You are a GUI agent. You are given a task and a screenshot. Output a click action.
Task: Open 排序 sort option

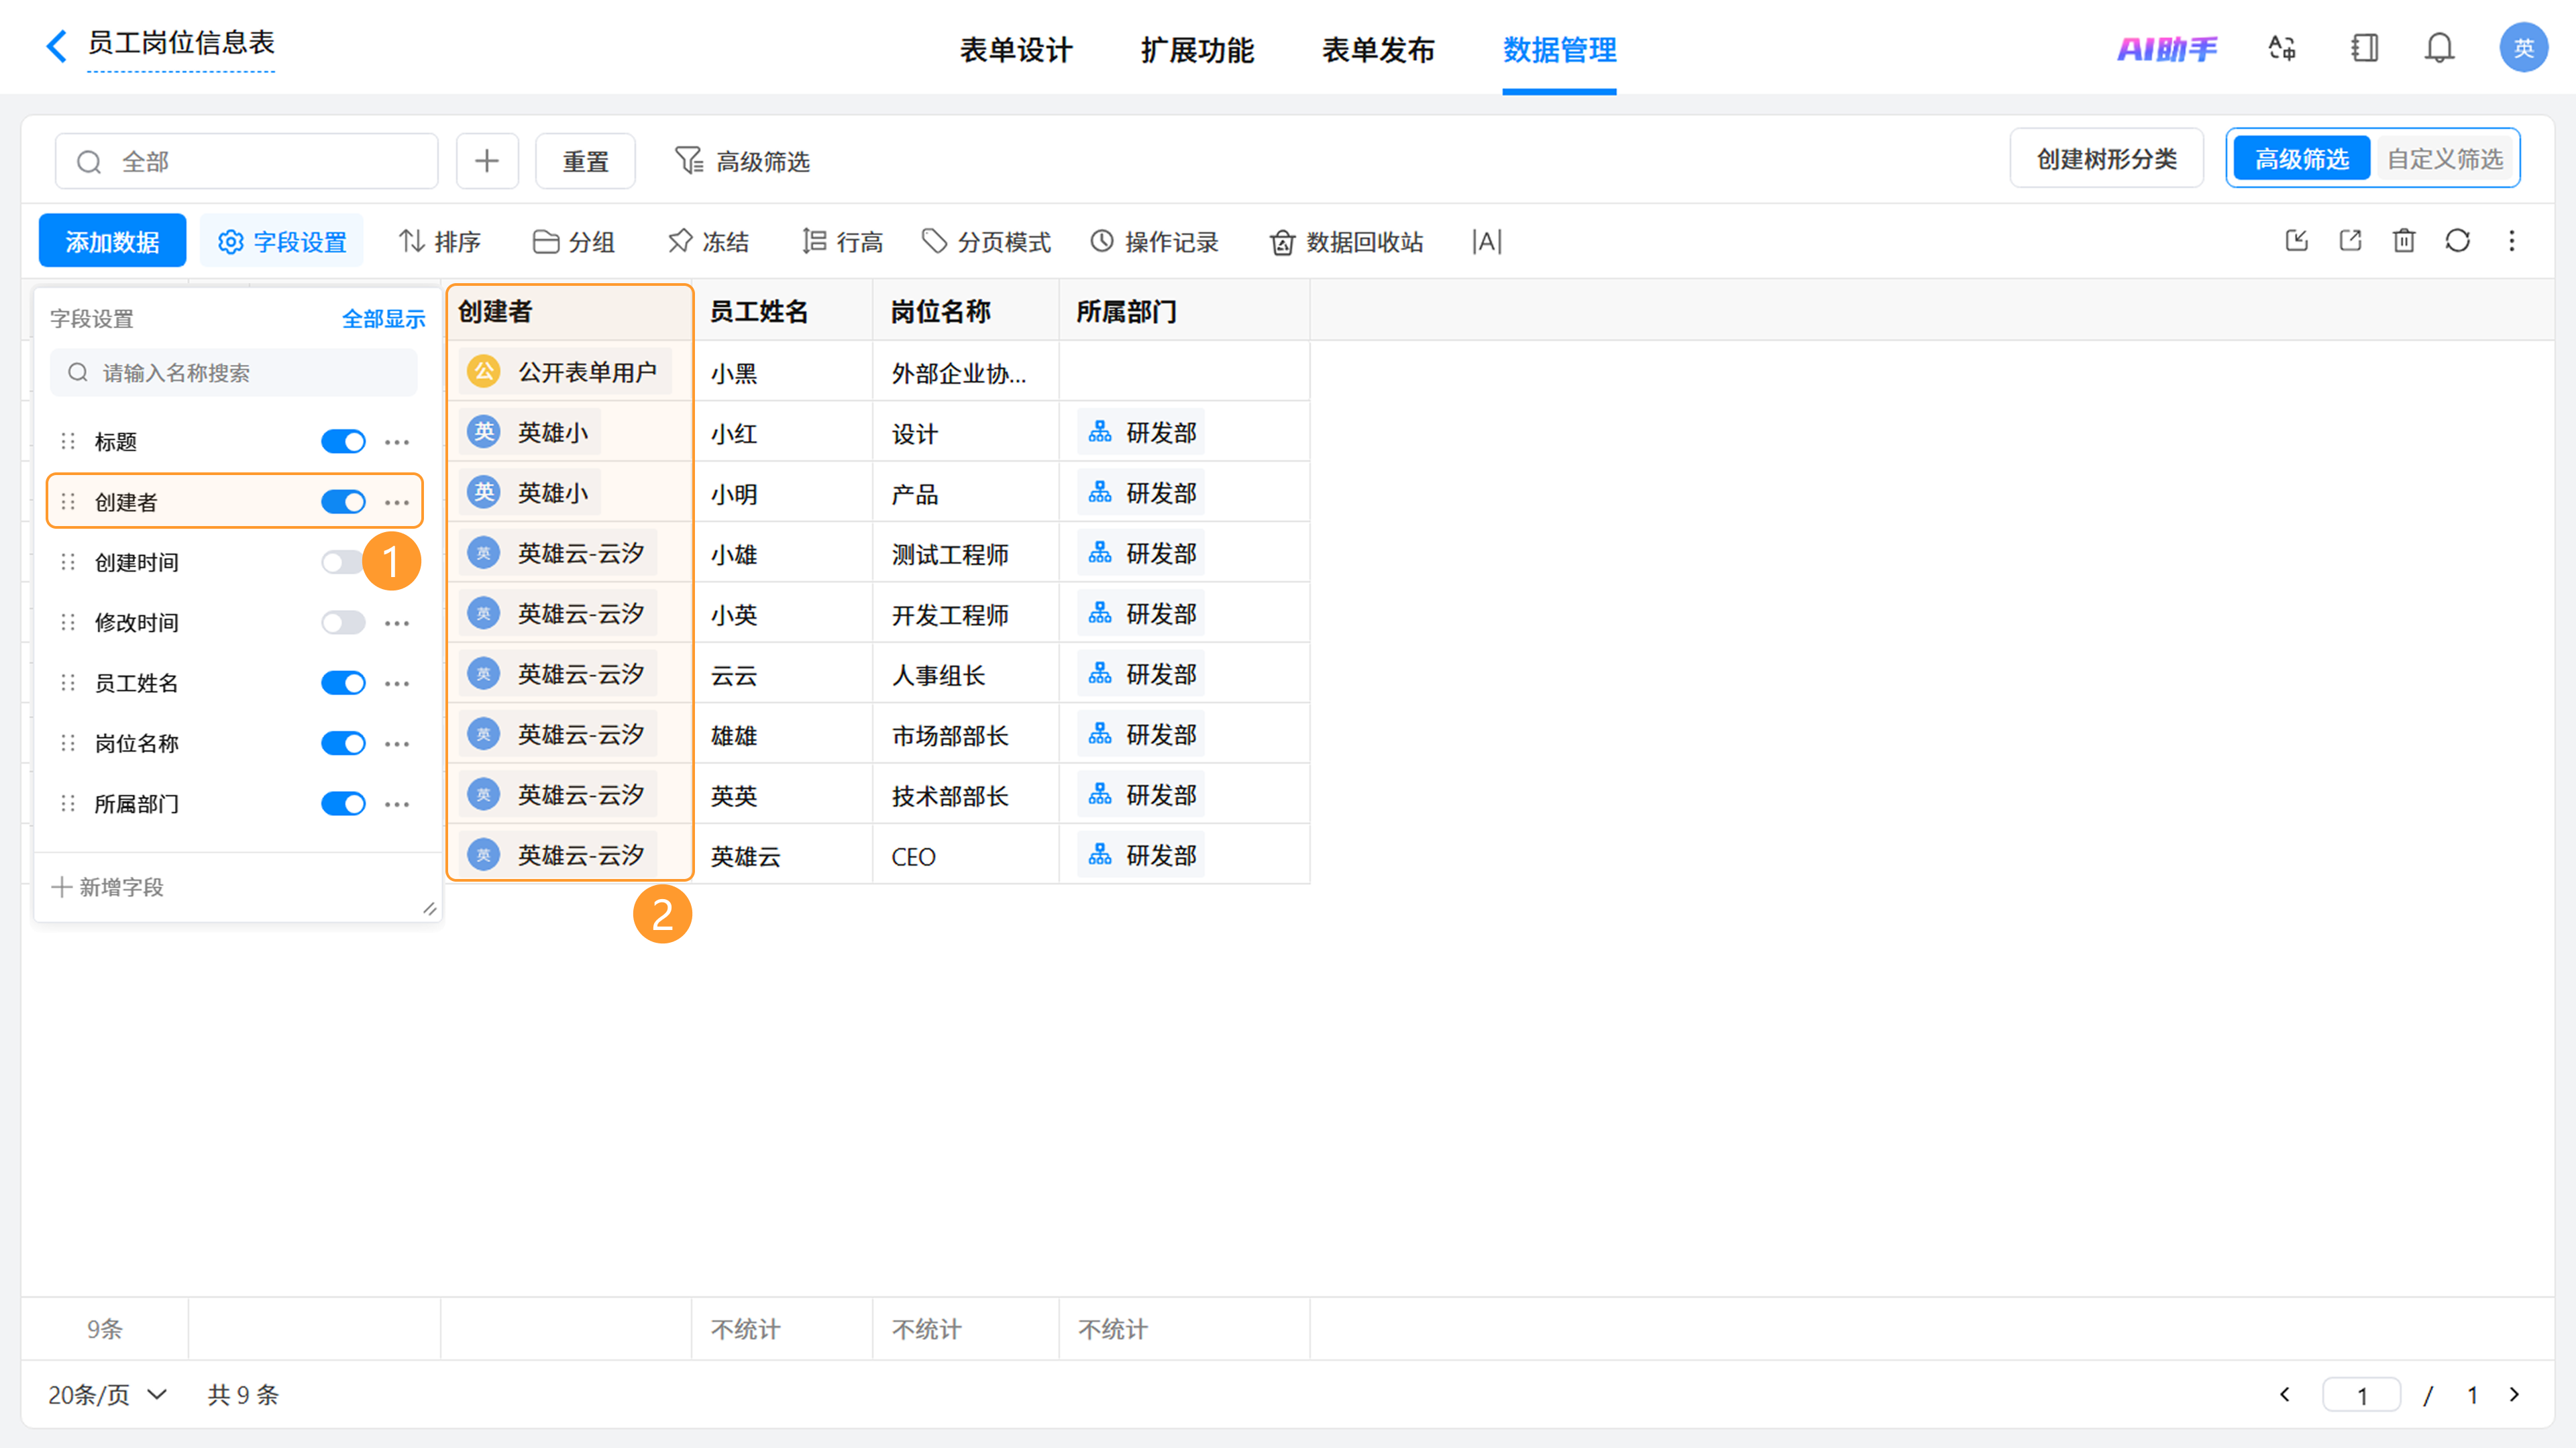click(440, 241)
